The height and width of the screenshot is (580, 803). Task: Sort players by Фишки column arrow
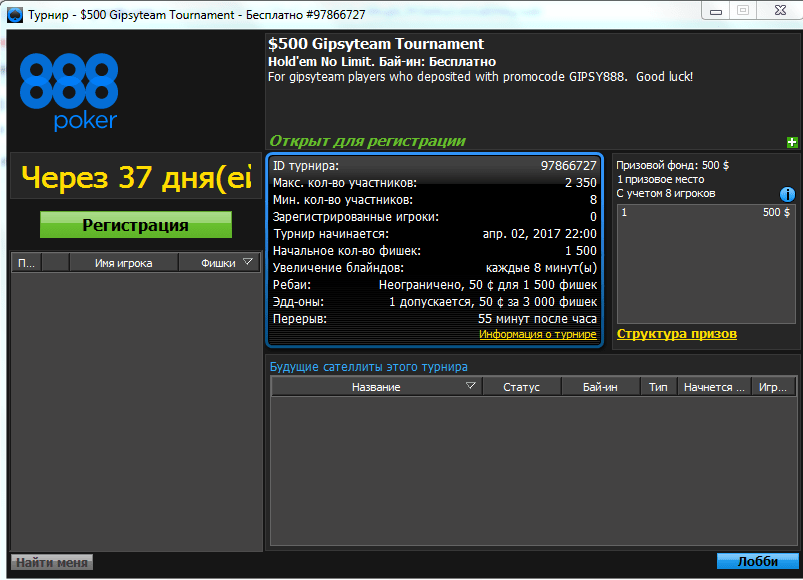(x=248, y=262)
